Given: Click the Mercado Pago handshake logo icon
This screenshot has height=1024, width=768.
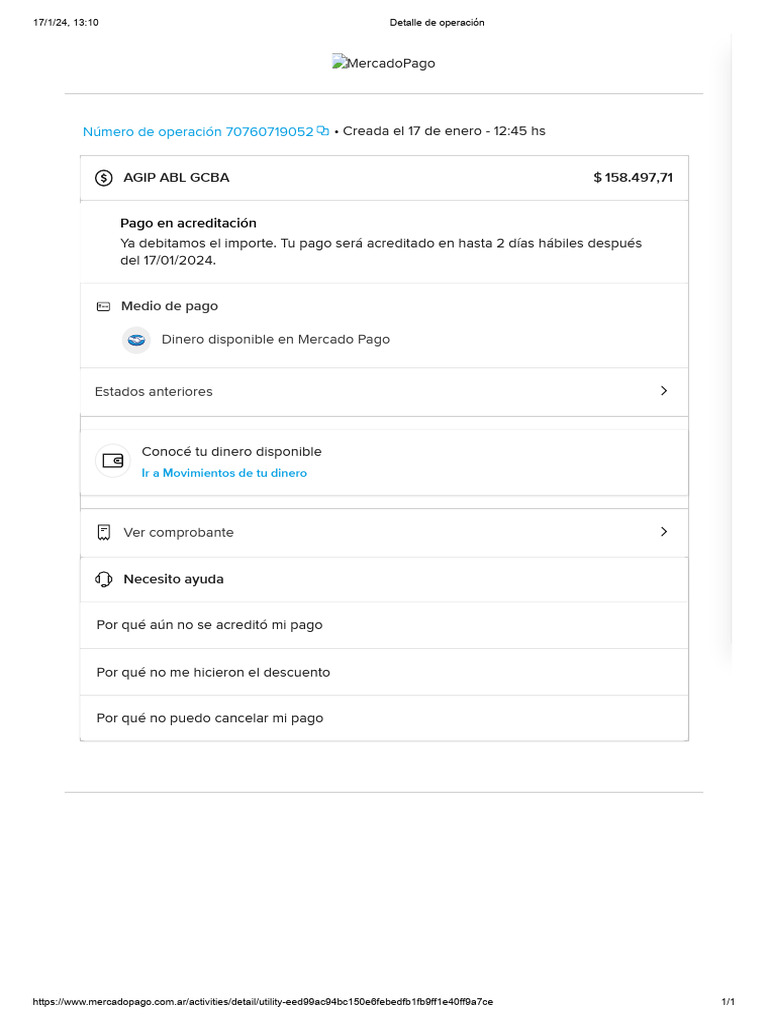Looking at the screenshot, I should click(x=137, y=340).
